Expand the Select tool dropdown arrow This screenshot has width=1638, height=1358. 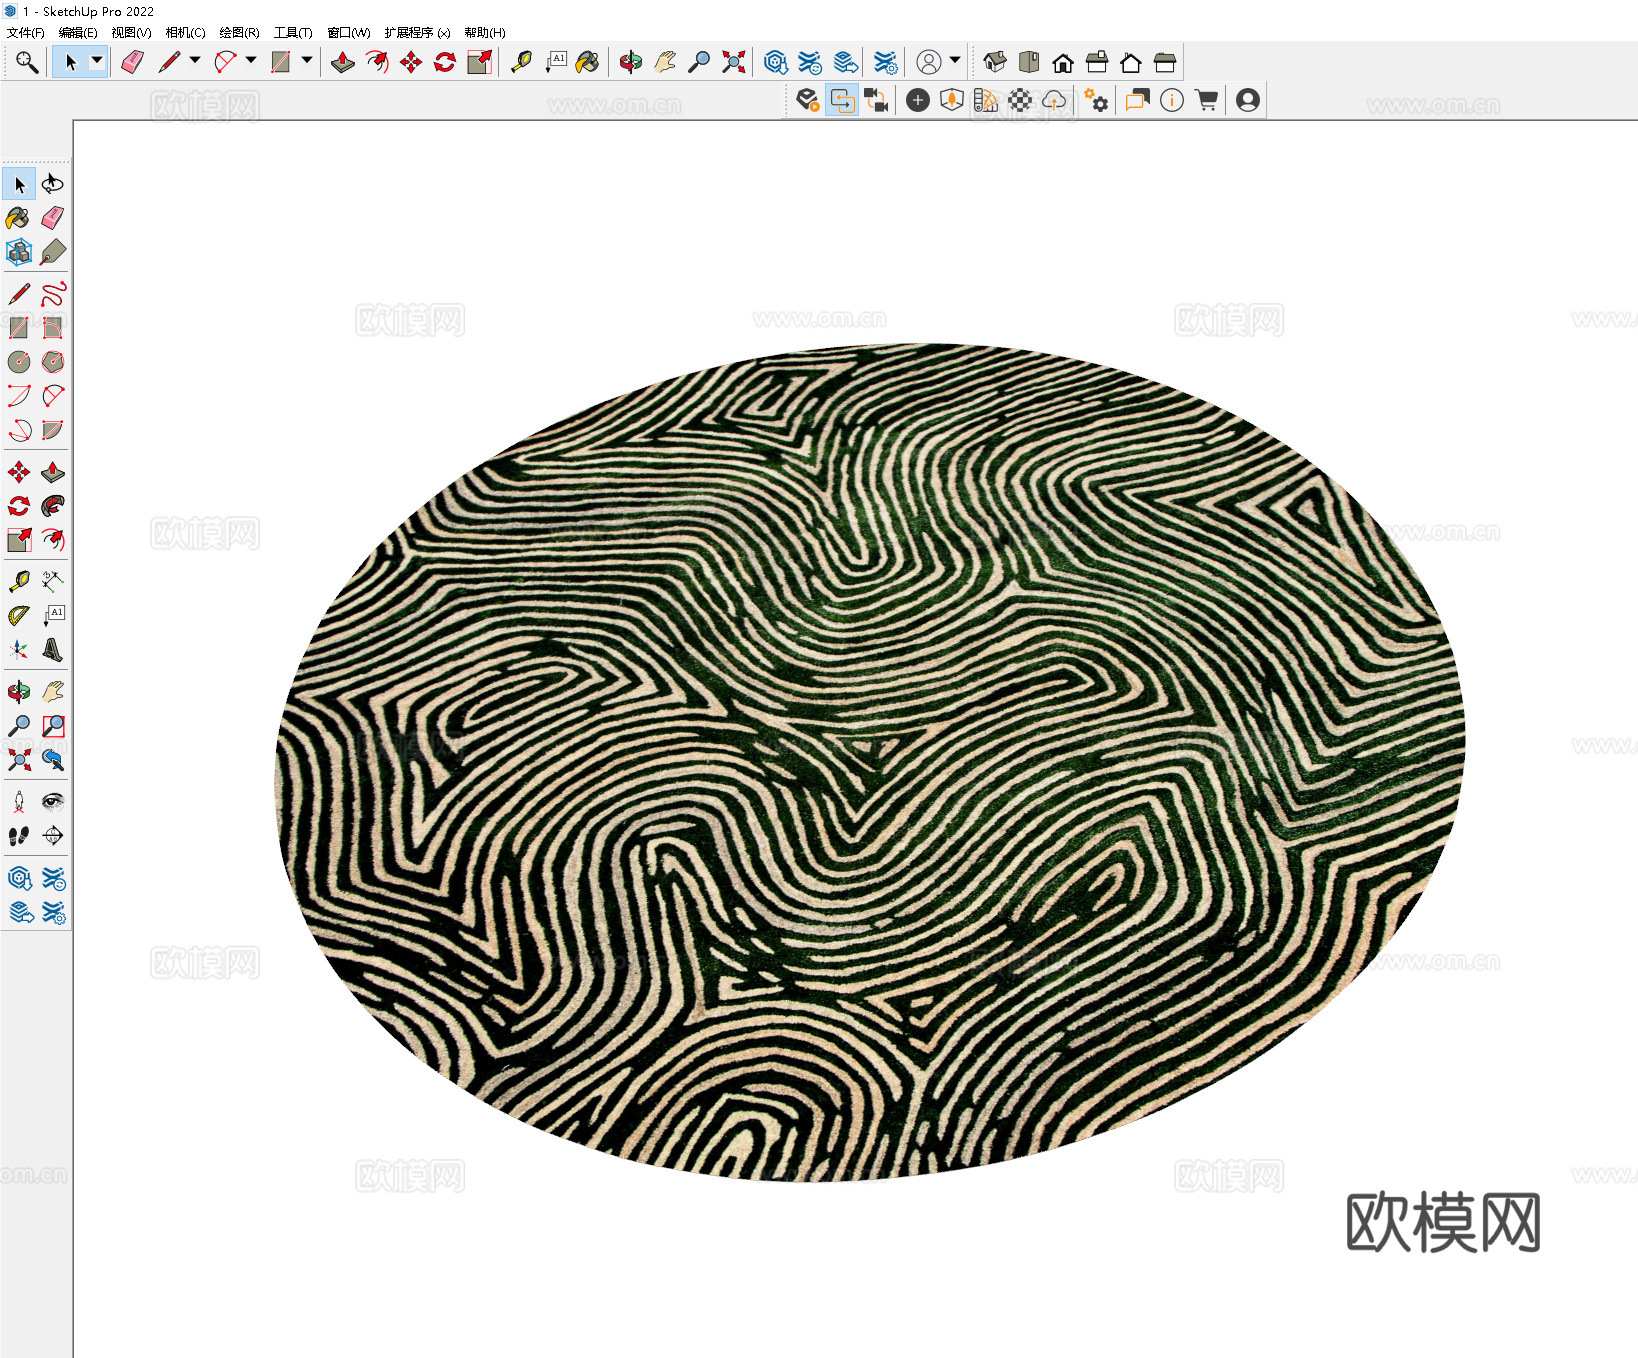97,61
